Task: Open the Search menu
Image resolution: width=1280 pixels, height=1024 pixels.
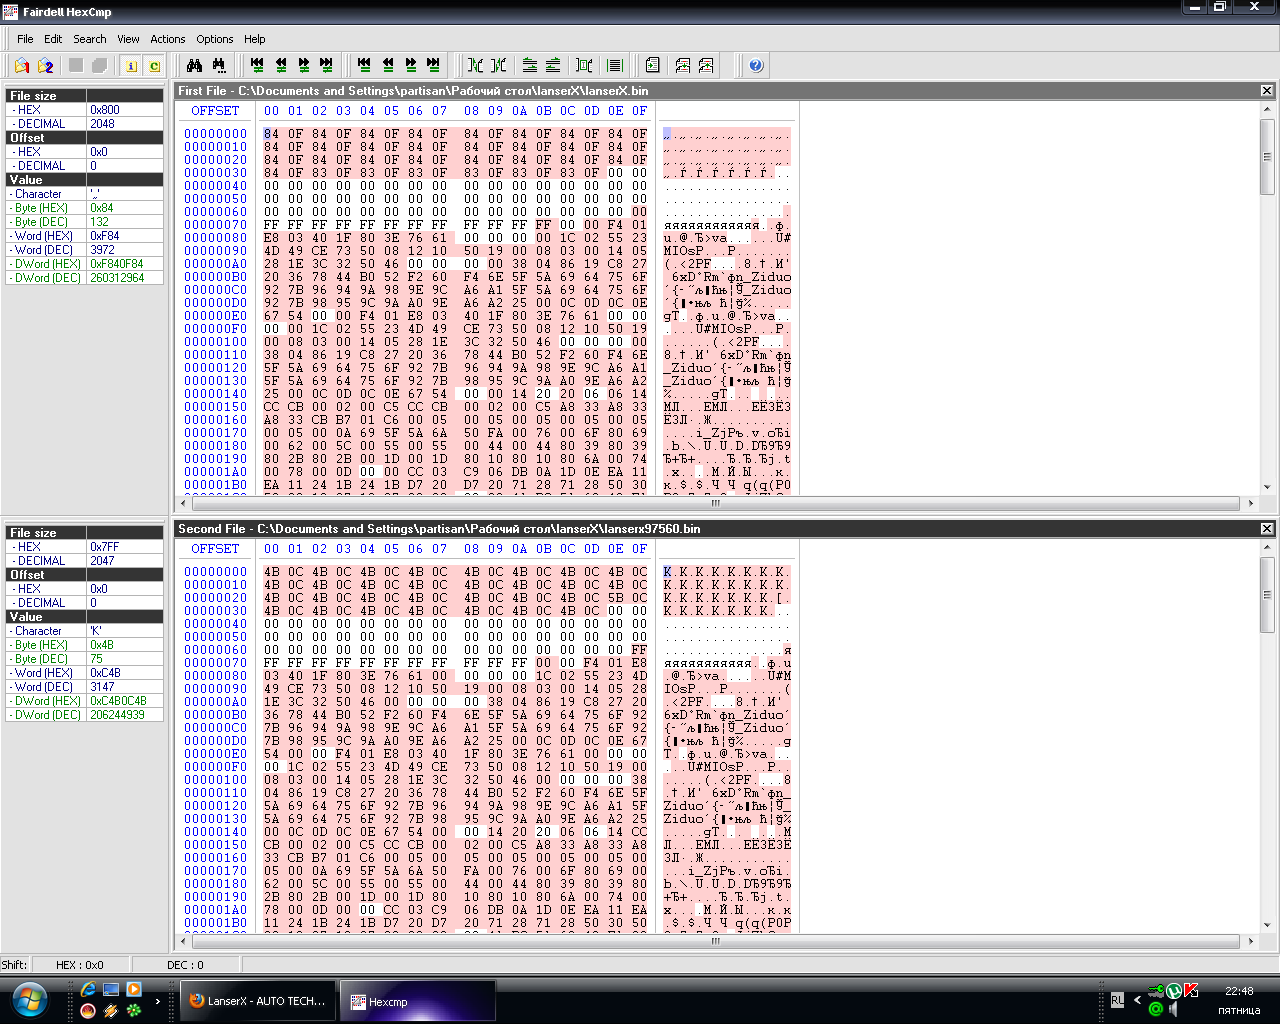Action: click(x=89, y=39)
